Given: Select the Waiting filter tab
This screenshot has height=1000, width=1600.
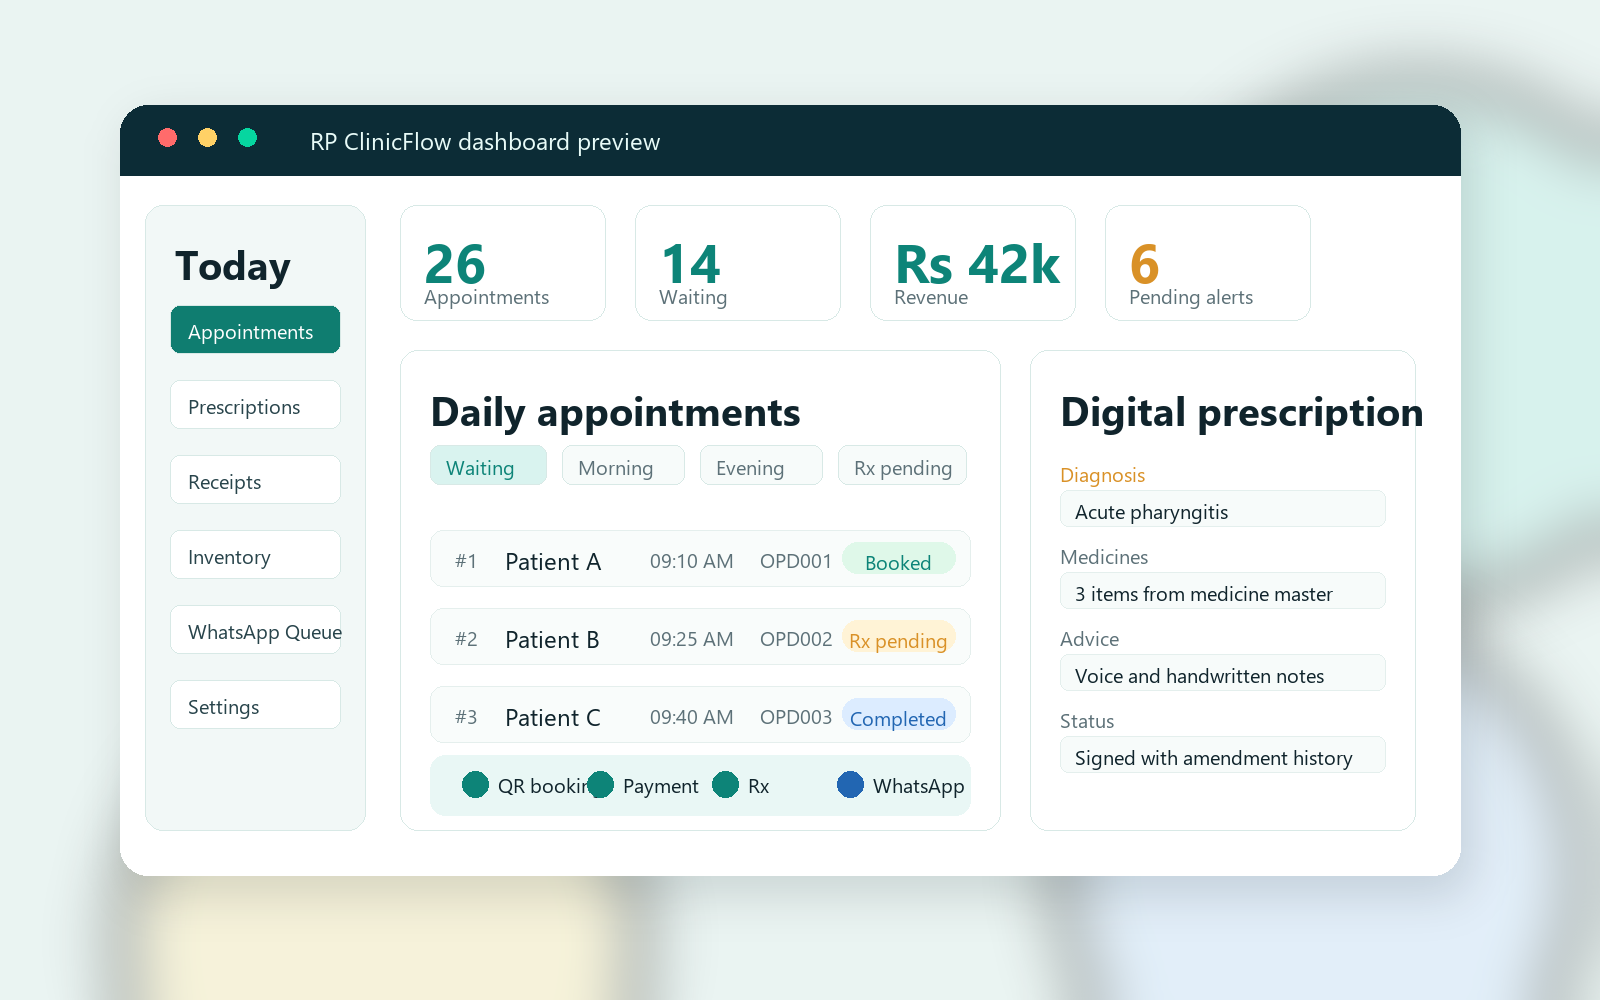Looking at the screenshot, I should [x=488, y=466].
